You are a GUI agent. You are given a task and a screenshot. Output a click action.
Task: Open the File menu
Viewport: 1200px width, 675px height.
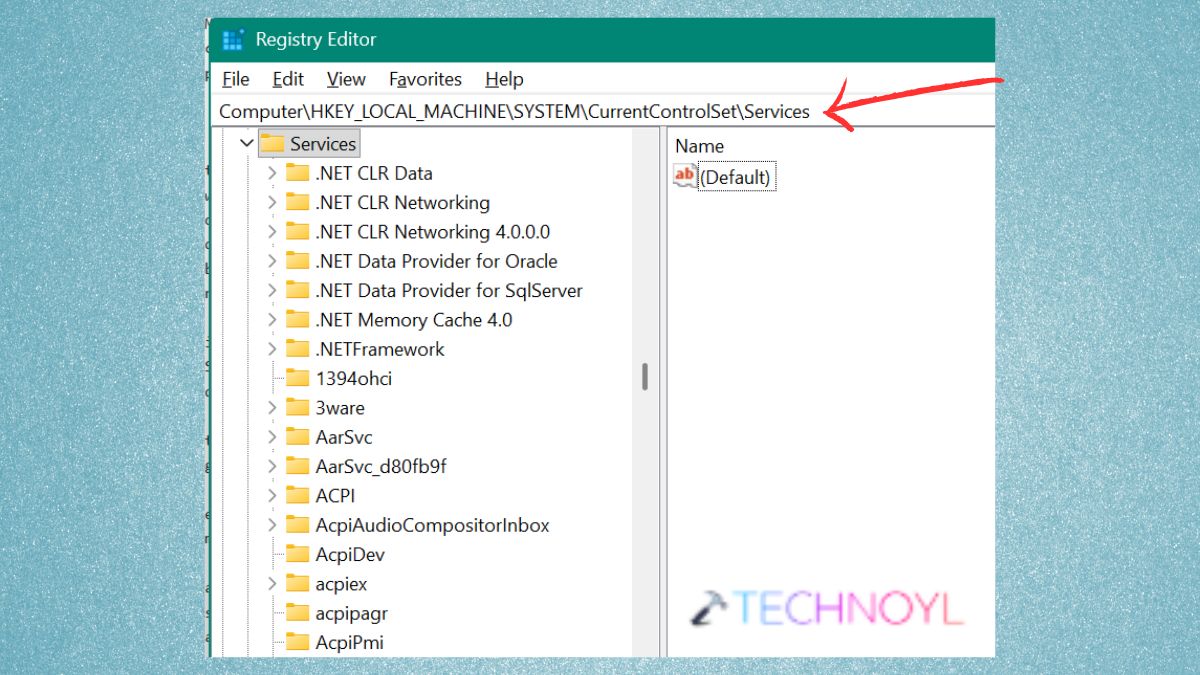[235, 79]
